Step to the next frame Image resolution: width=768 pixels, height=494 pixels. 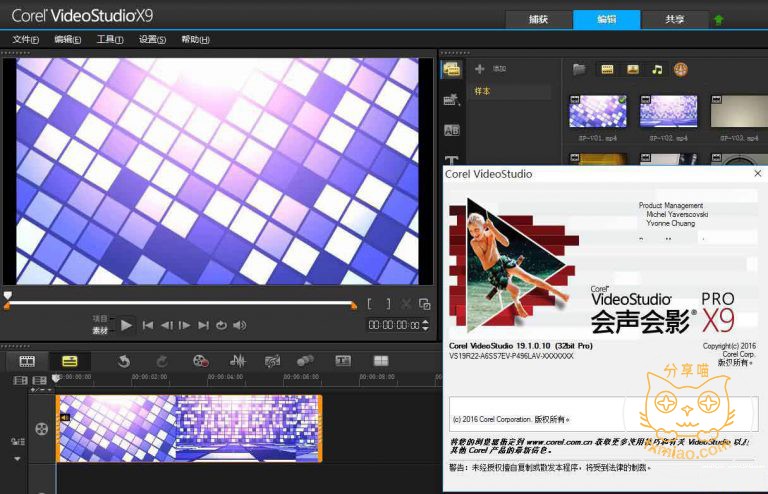tap(185, 325)
